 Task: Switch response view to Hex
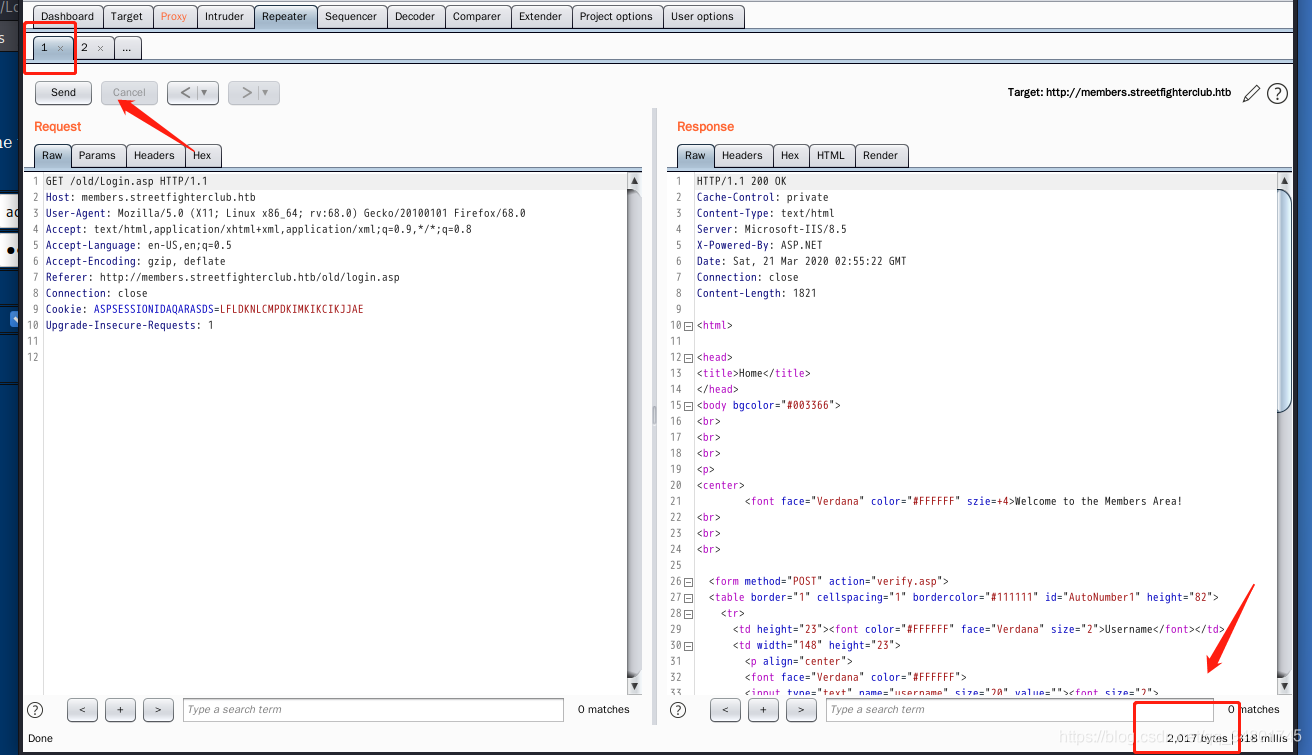(790, 155)
